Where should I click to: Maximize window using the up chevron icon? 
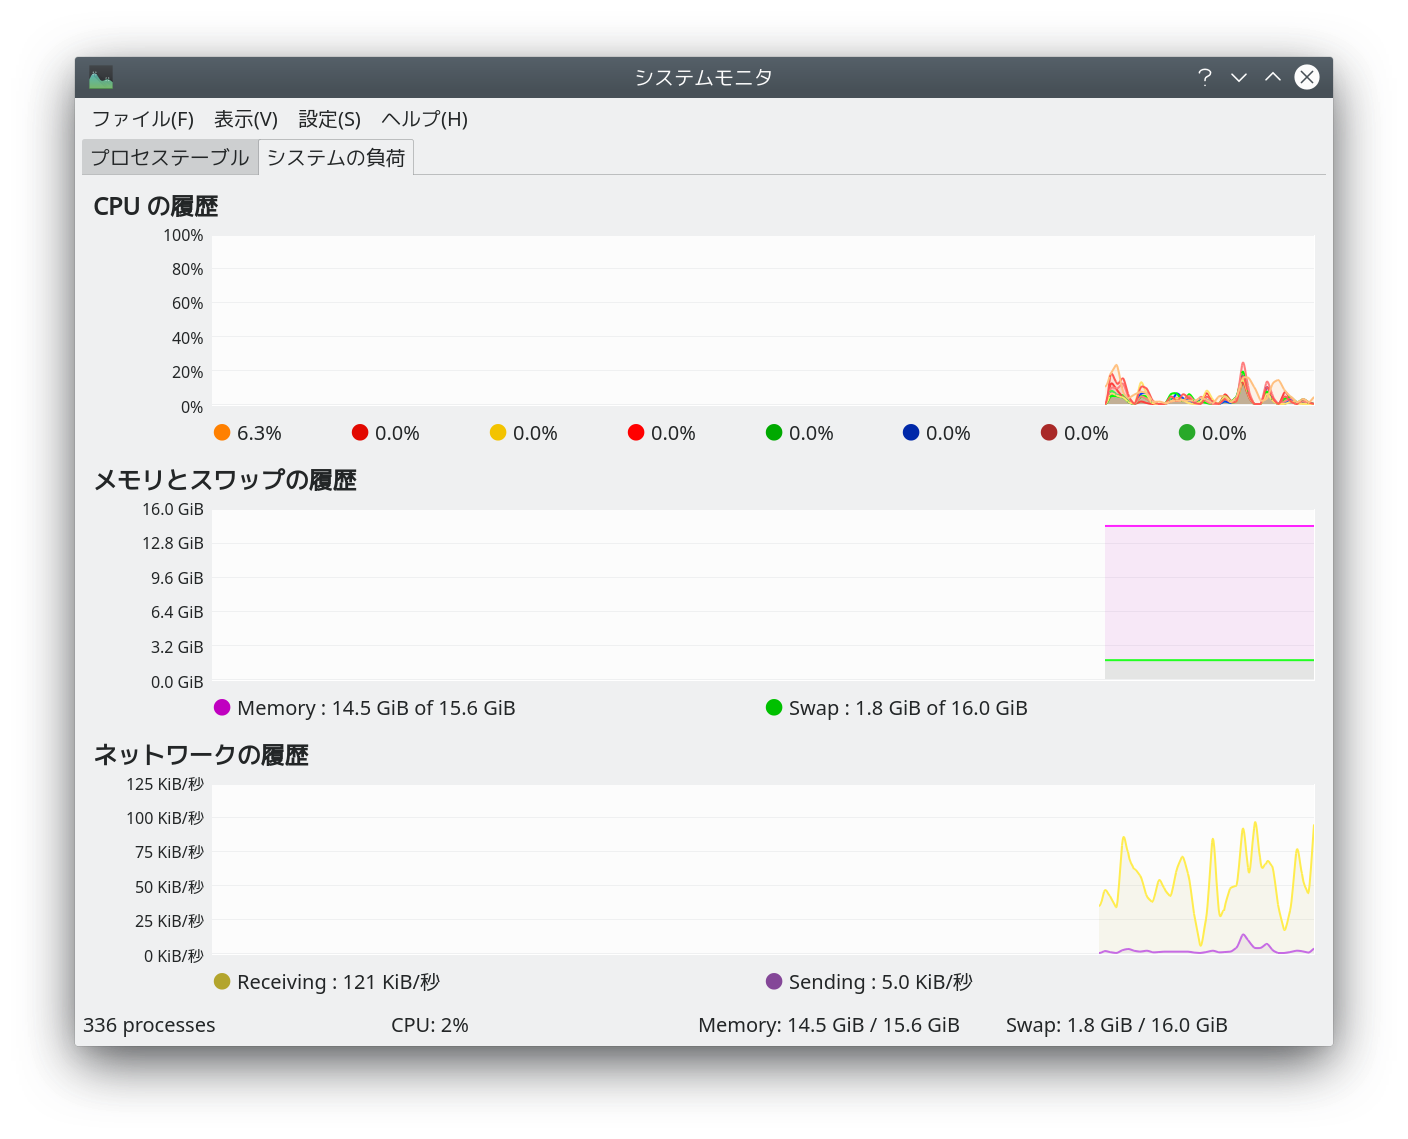(1273, 78)
